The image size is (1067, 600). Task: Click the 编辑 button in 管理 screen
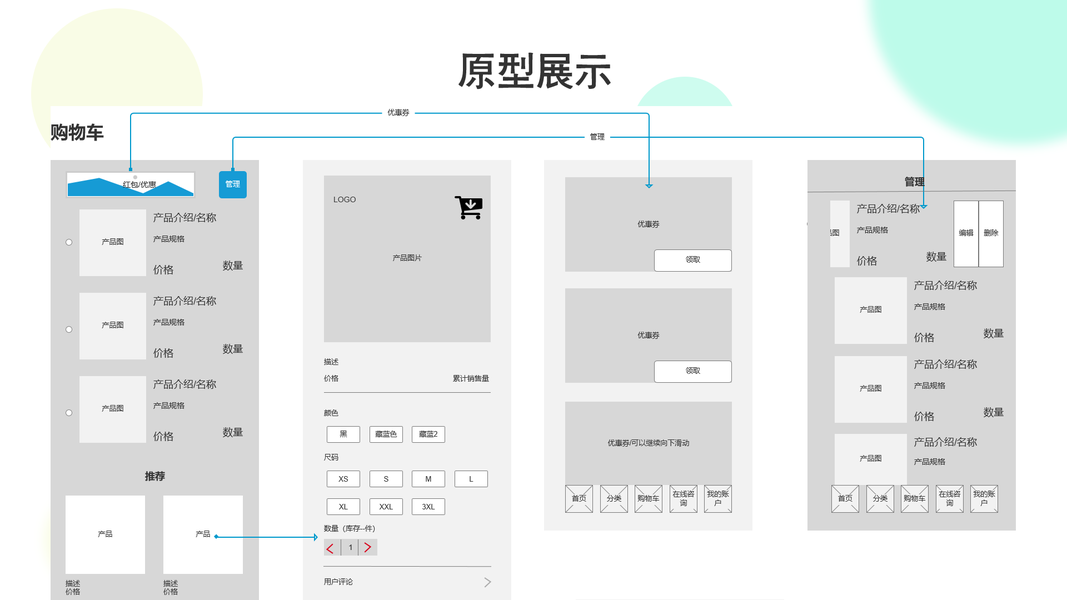coord(966,233)
